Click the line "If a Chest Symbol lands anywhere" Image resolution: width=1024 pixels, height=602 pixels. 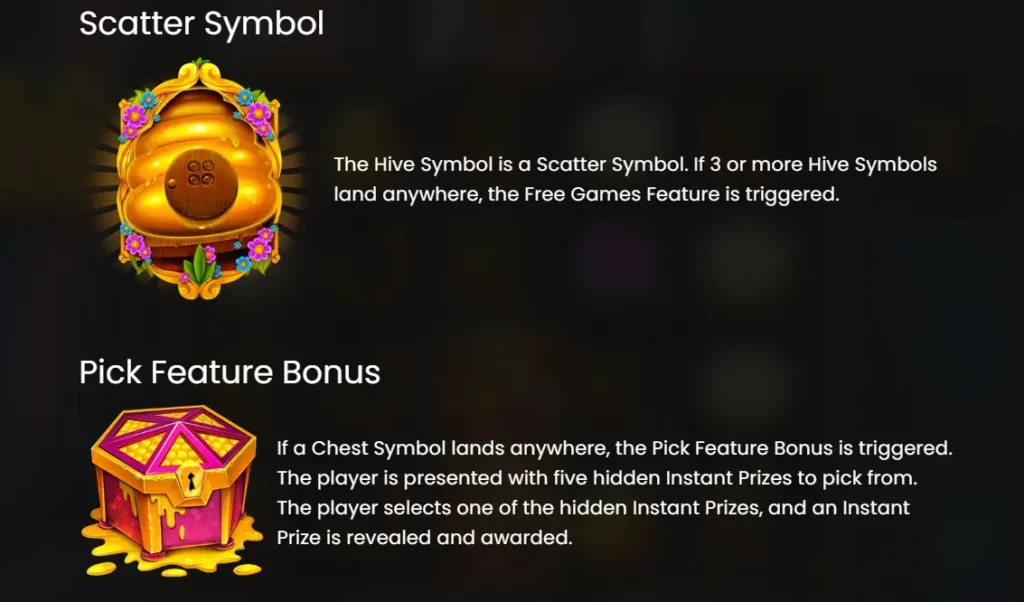615,448
